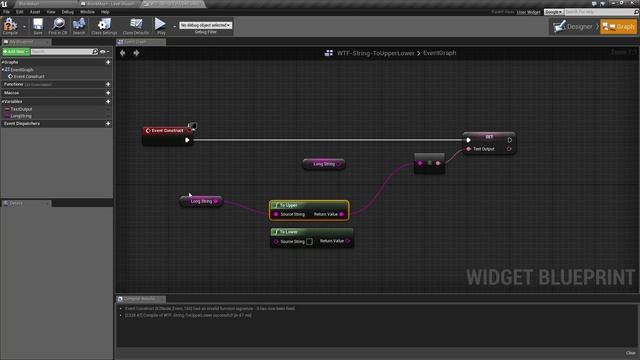This screenshot has height=360, width=640.
Task: Navigate back in the graph history
Action: tap(122, 53)
